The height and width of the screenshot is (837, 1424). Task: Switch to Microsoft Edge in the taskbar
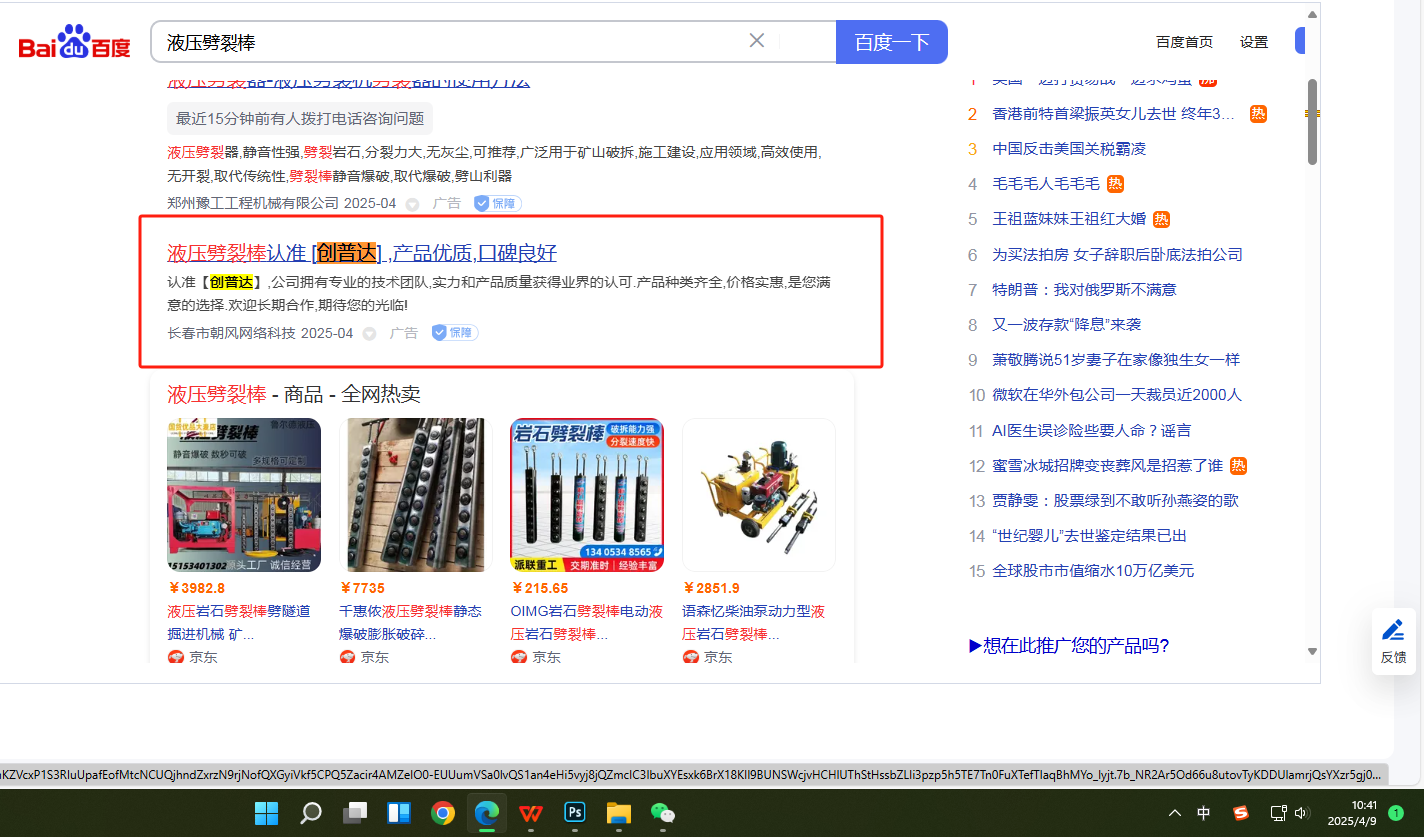(487, 813)
